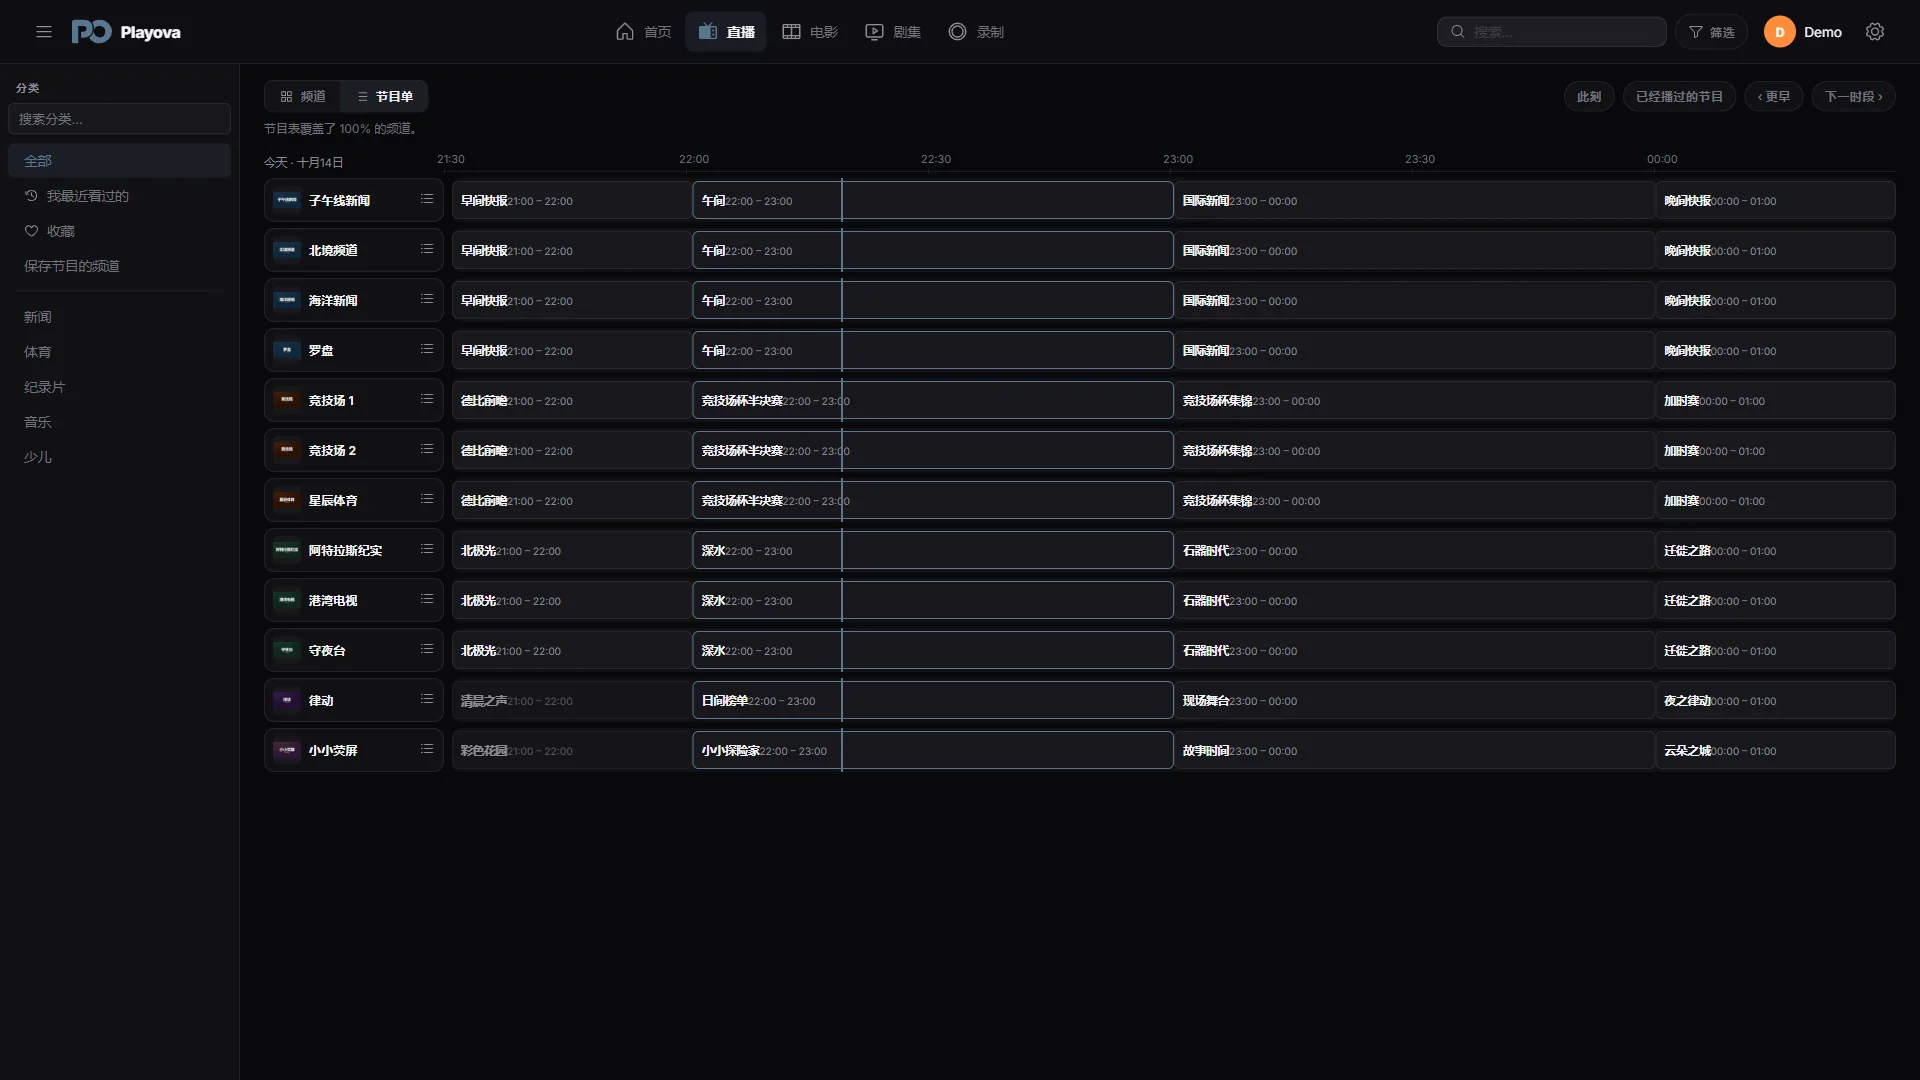The width and height of the screenshot is (1920, 1080).
Task: Open the hamburger menu icon
Action: coord(44,32)
